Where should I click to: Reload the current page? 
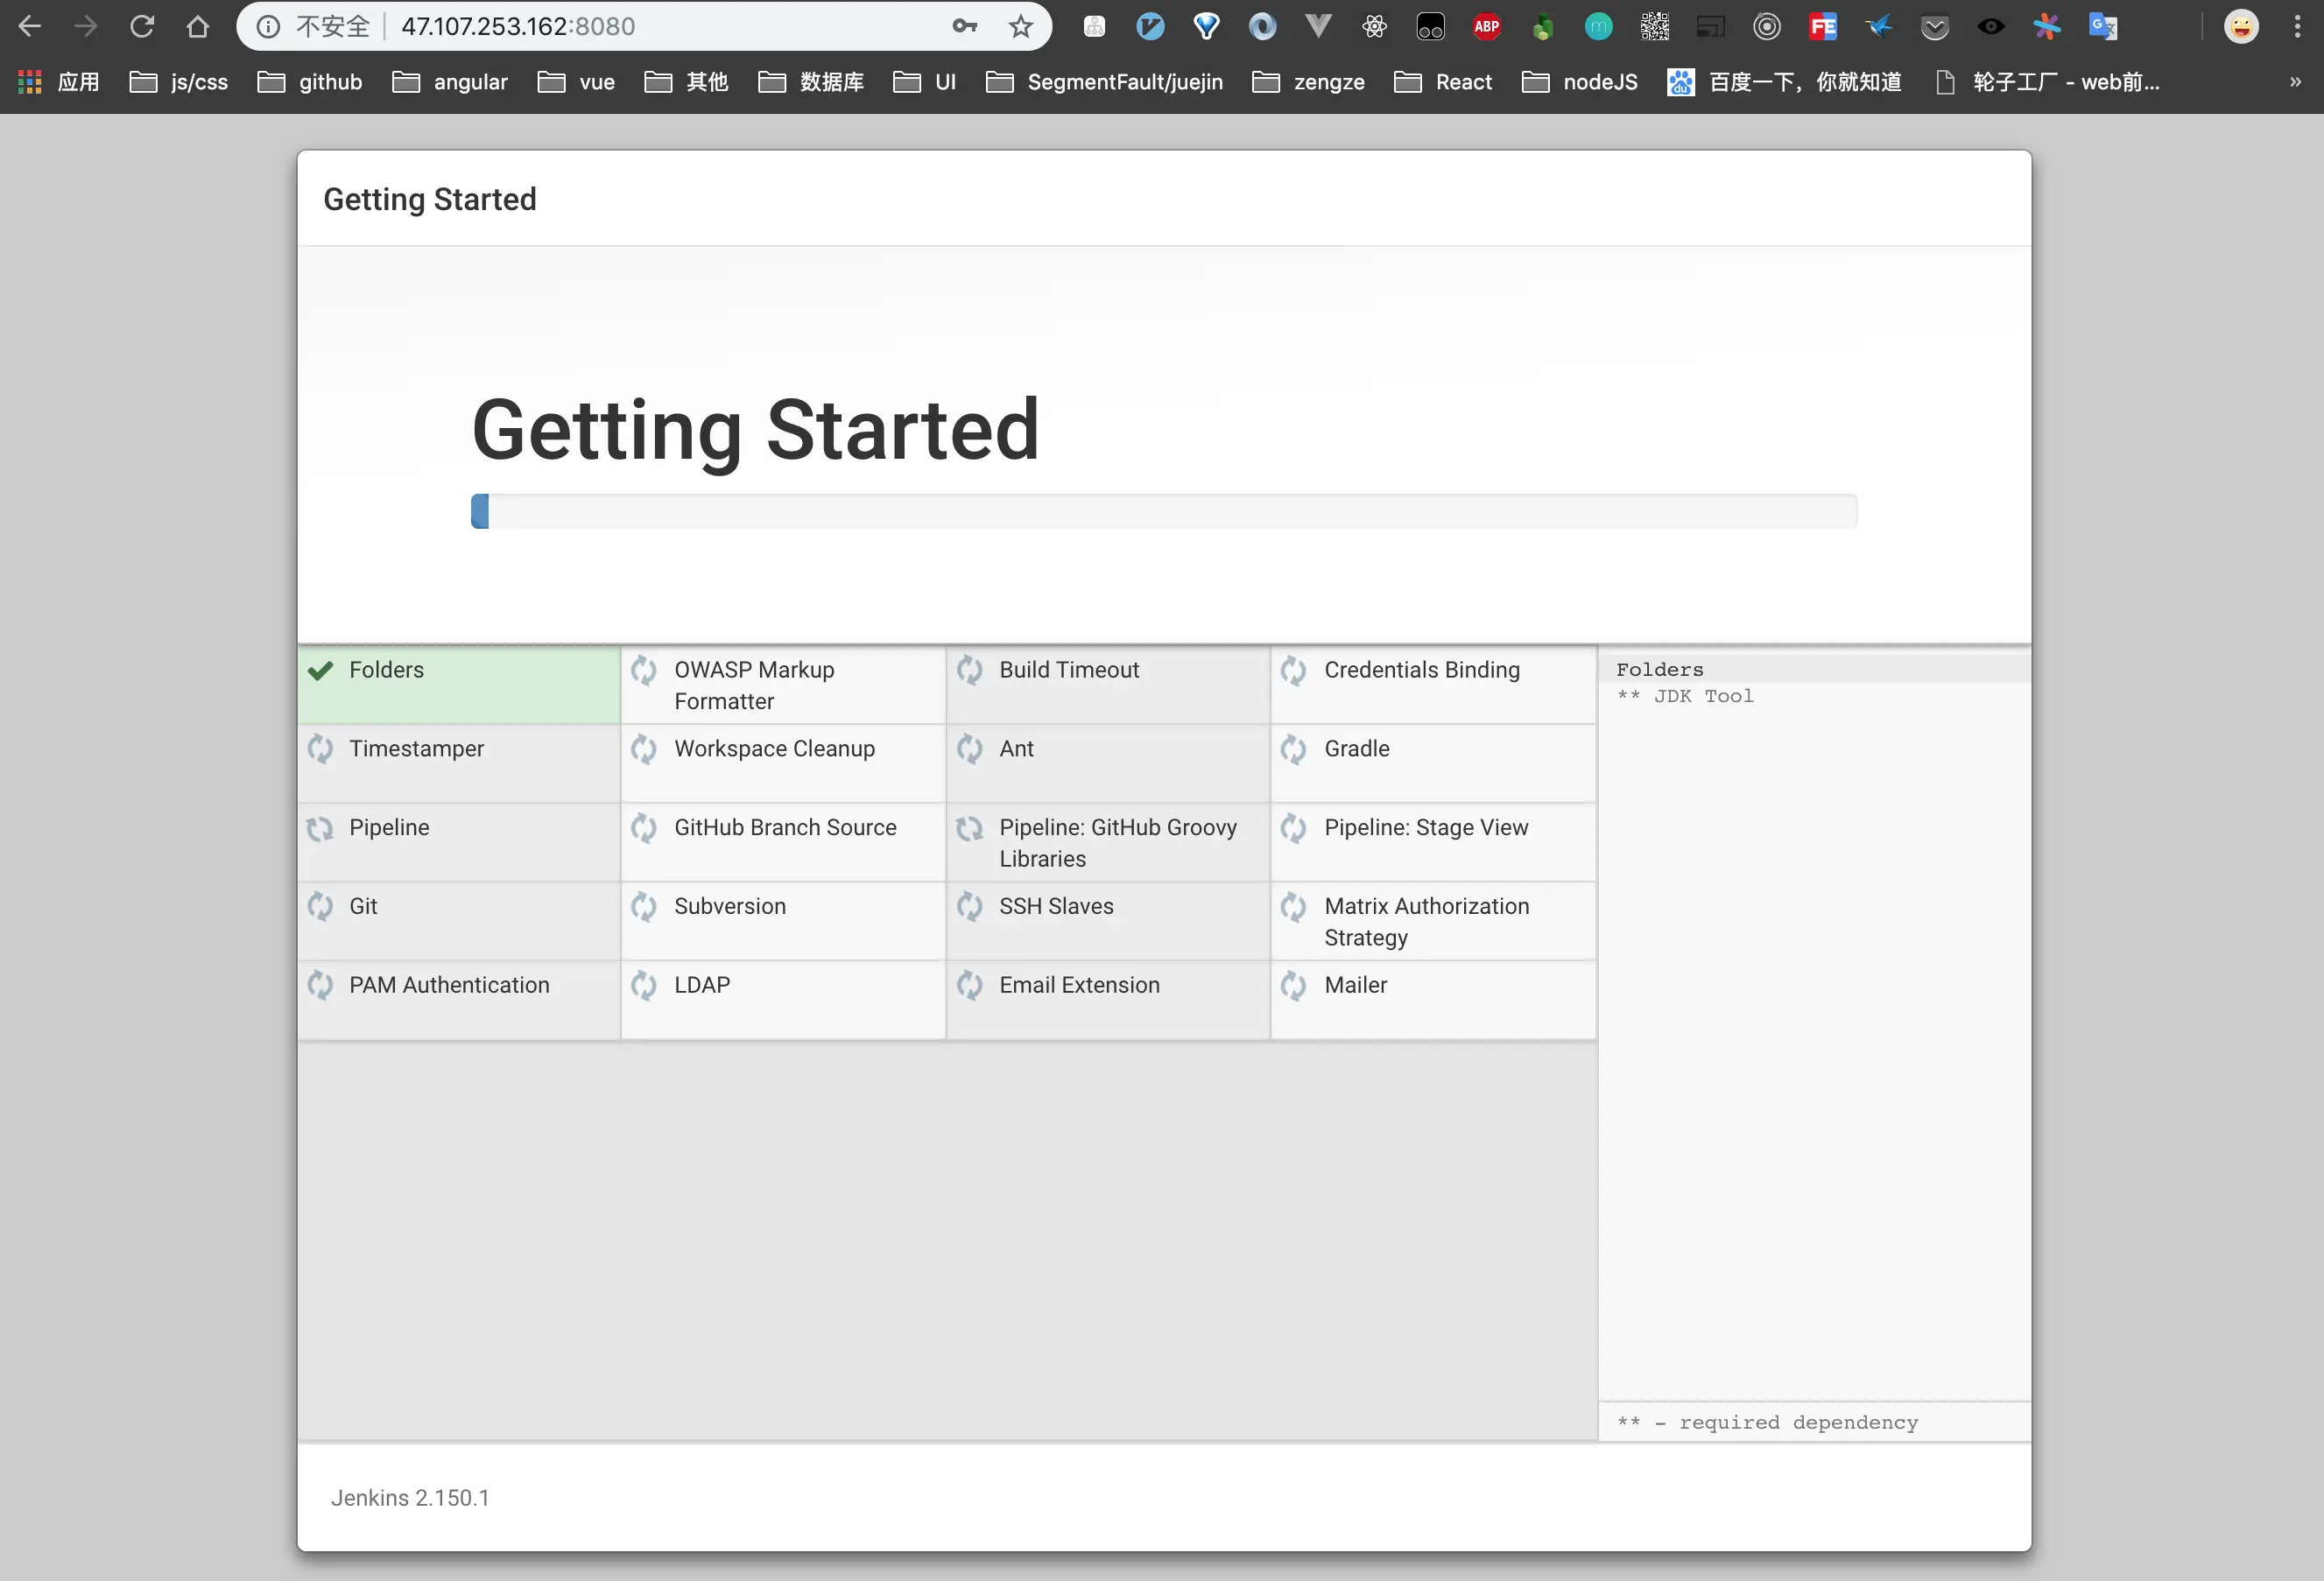(142, 27)
